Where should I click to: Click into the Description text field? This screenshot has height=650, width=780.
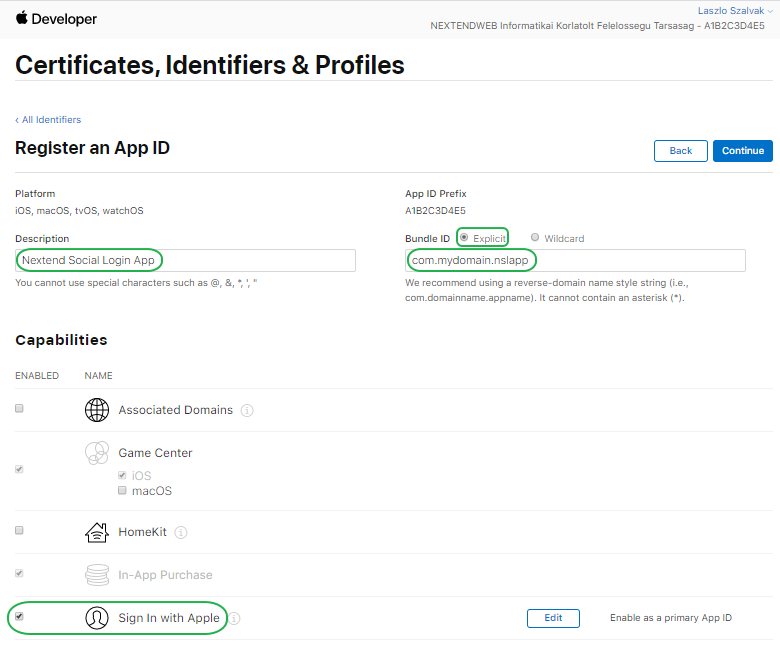pos(185,260)
